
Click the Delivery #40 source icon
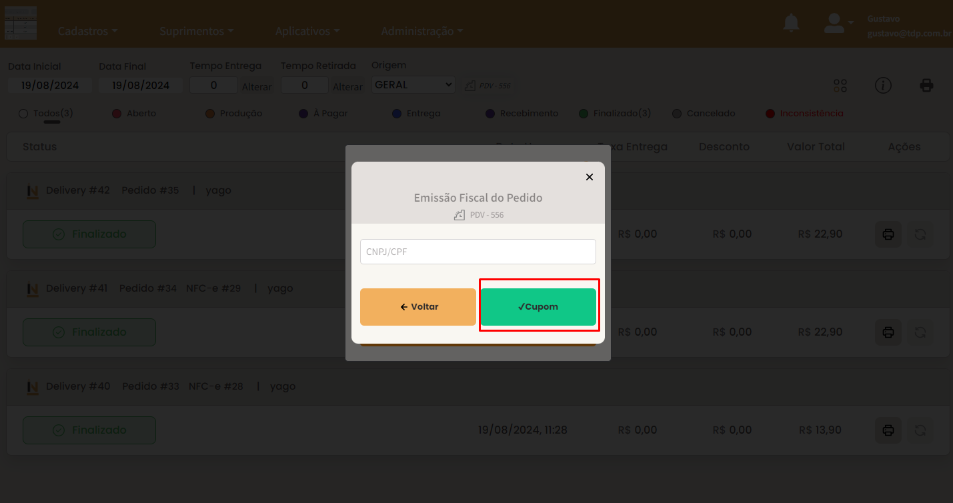33,388
